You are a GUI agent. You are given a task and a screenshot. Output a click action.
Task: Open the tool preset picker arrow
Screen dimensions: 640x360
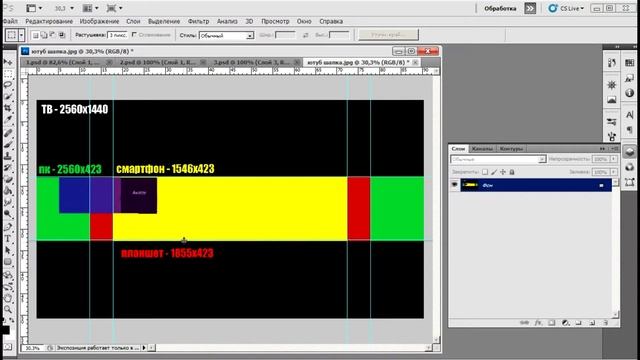(x=22, y=36)
